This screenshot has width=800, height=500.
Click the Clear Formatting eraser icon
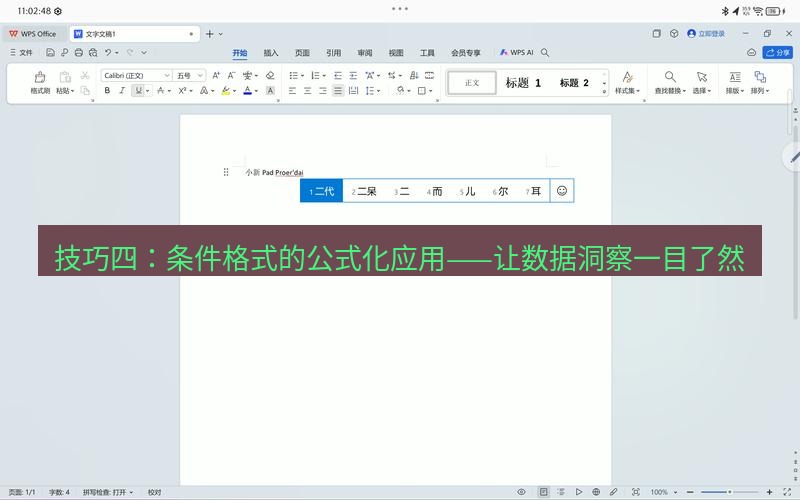[270, 76]
